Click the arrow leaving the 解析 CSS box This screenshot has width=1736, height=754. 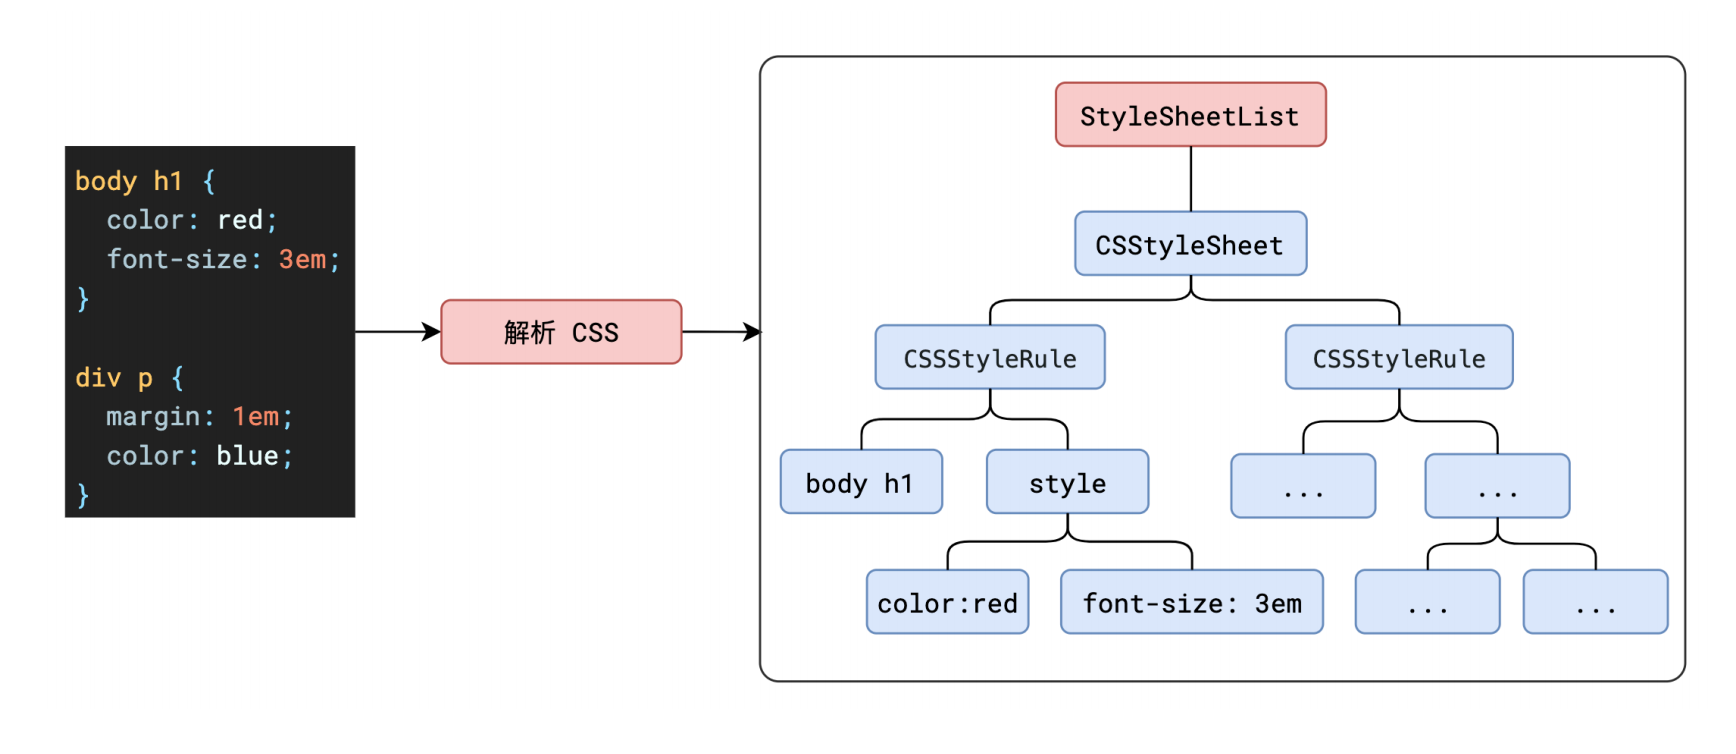pos(721,332)
